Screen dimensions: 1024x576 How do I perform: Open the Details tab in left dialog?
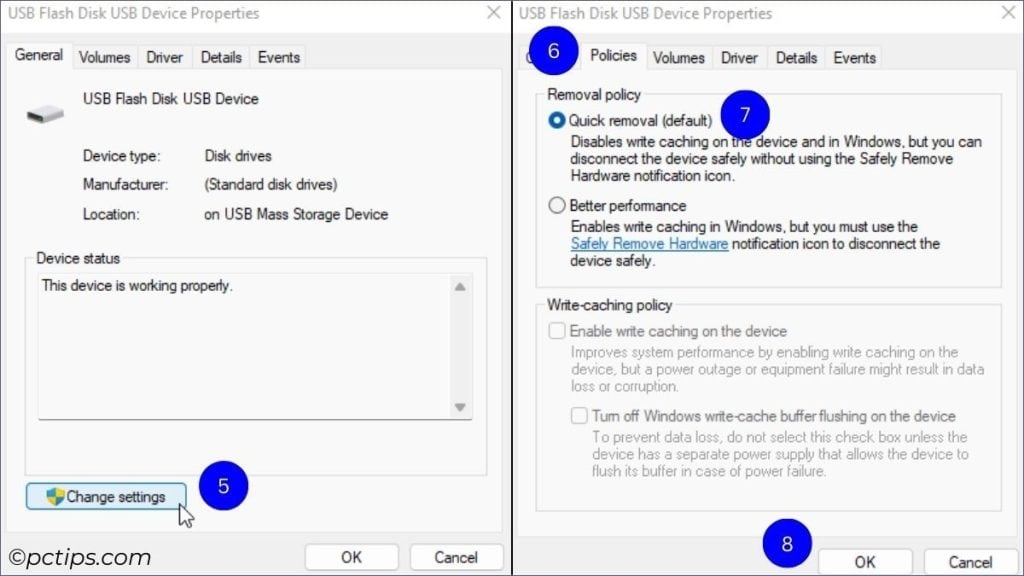click(221, 57)
